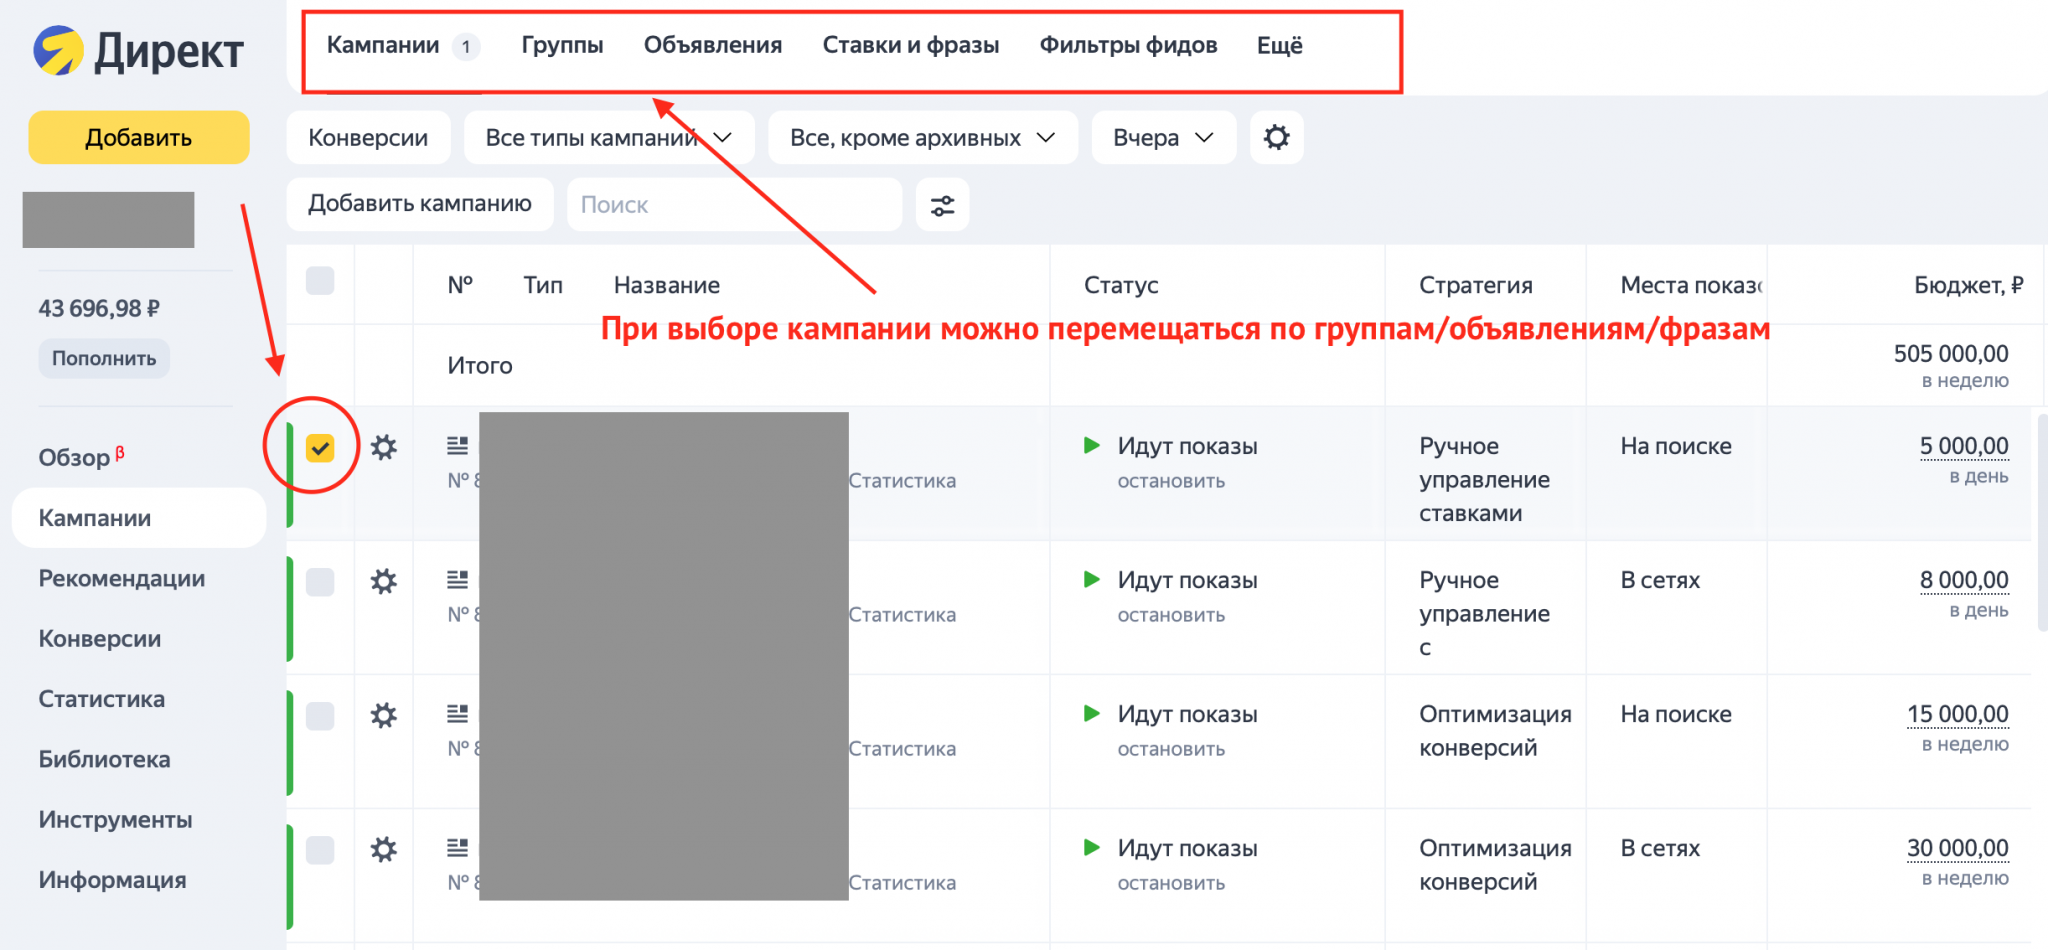Click остановить for the На поиске 5 000,00 campaign
The width and height of the screenshot is (2048, 950).
(x=1171, y=481)
